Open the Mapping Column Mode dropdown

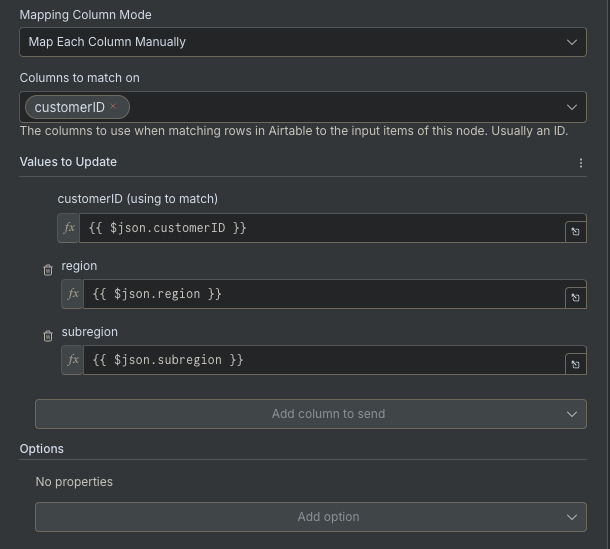tap(302, 42)
